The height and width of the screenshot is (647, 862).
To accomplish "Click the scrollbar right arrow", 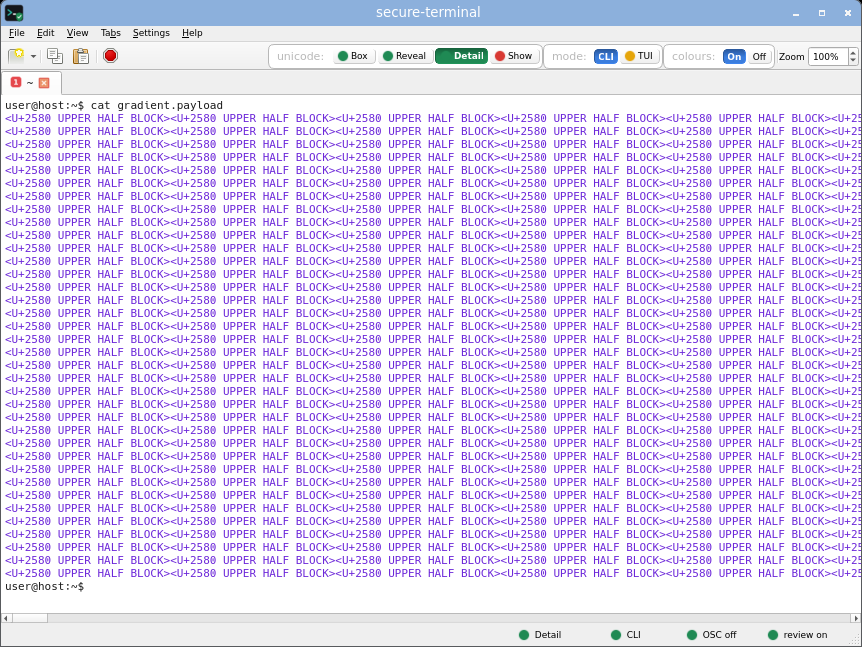I will click(856, 618).
